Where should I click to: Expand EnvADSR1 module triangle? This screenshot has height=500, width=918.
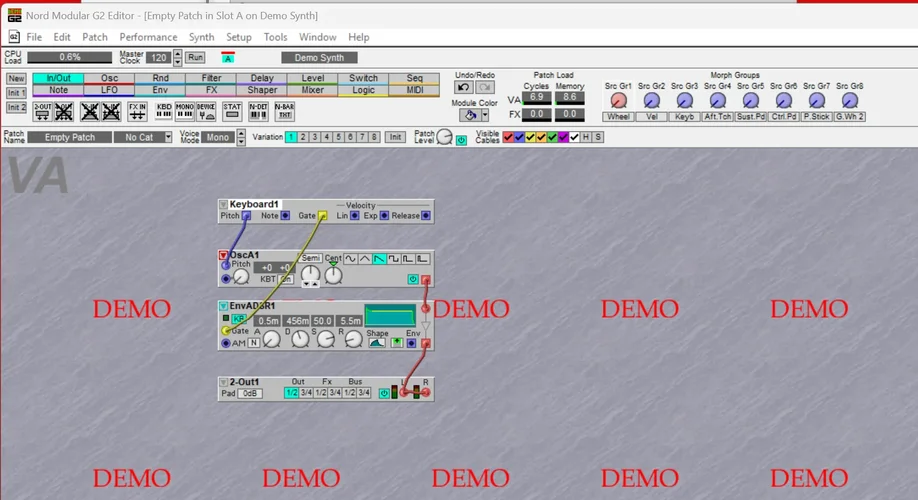pyautogui.click(x=223, y=306)
